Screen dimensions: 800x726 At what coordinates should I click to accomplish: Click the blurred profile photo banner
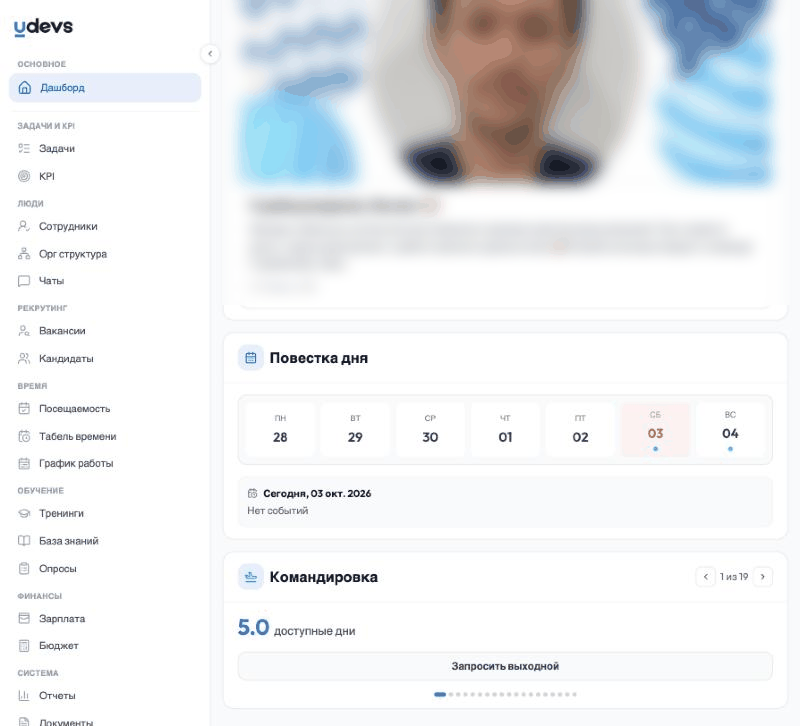(505, 92)
